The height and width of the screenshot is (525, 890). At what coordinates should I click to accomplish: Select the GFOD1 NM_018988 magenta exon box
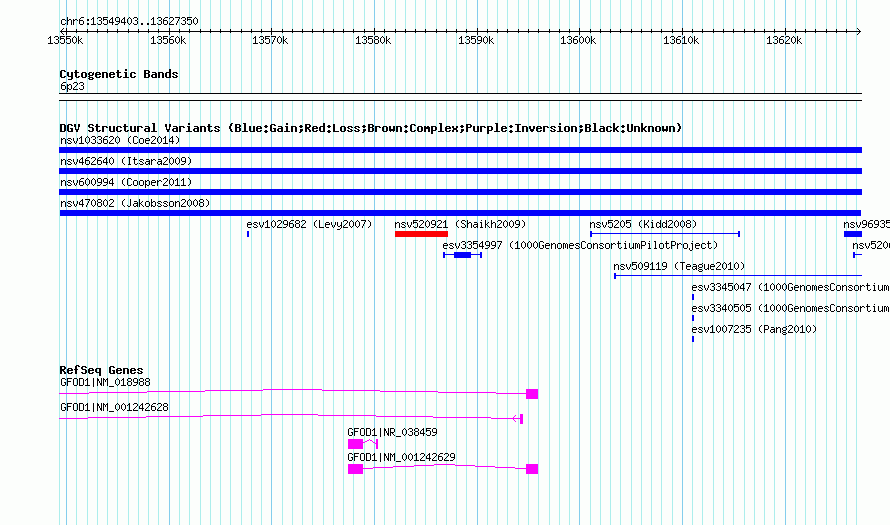(x=532, y=394)
